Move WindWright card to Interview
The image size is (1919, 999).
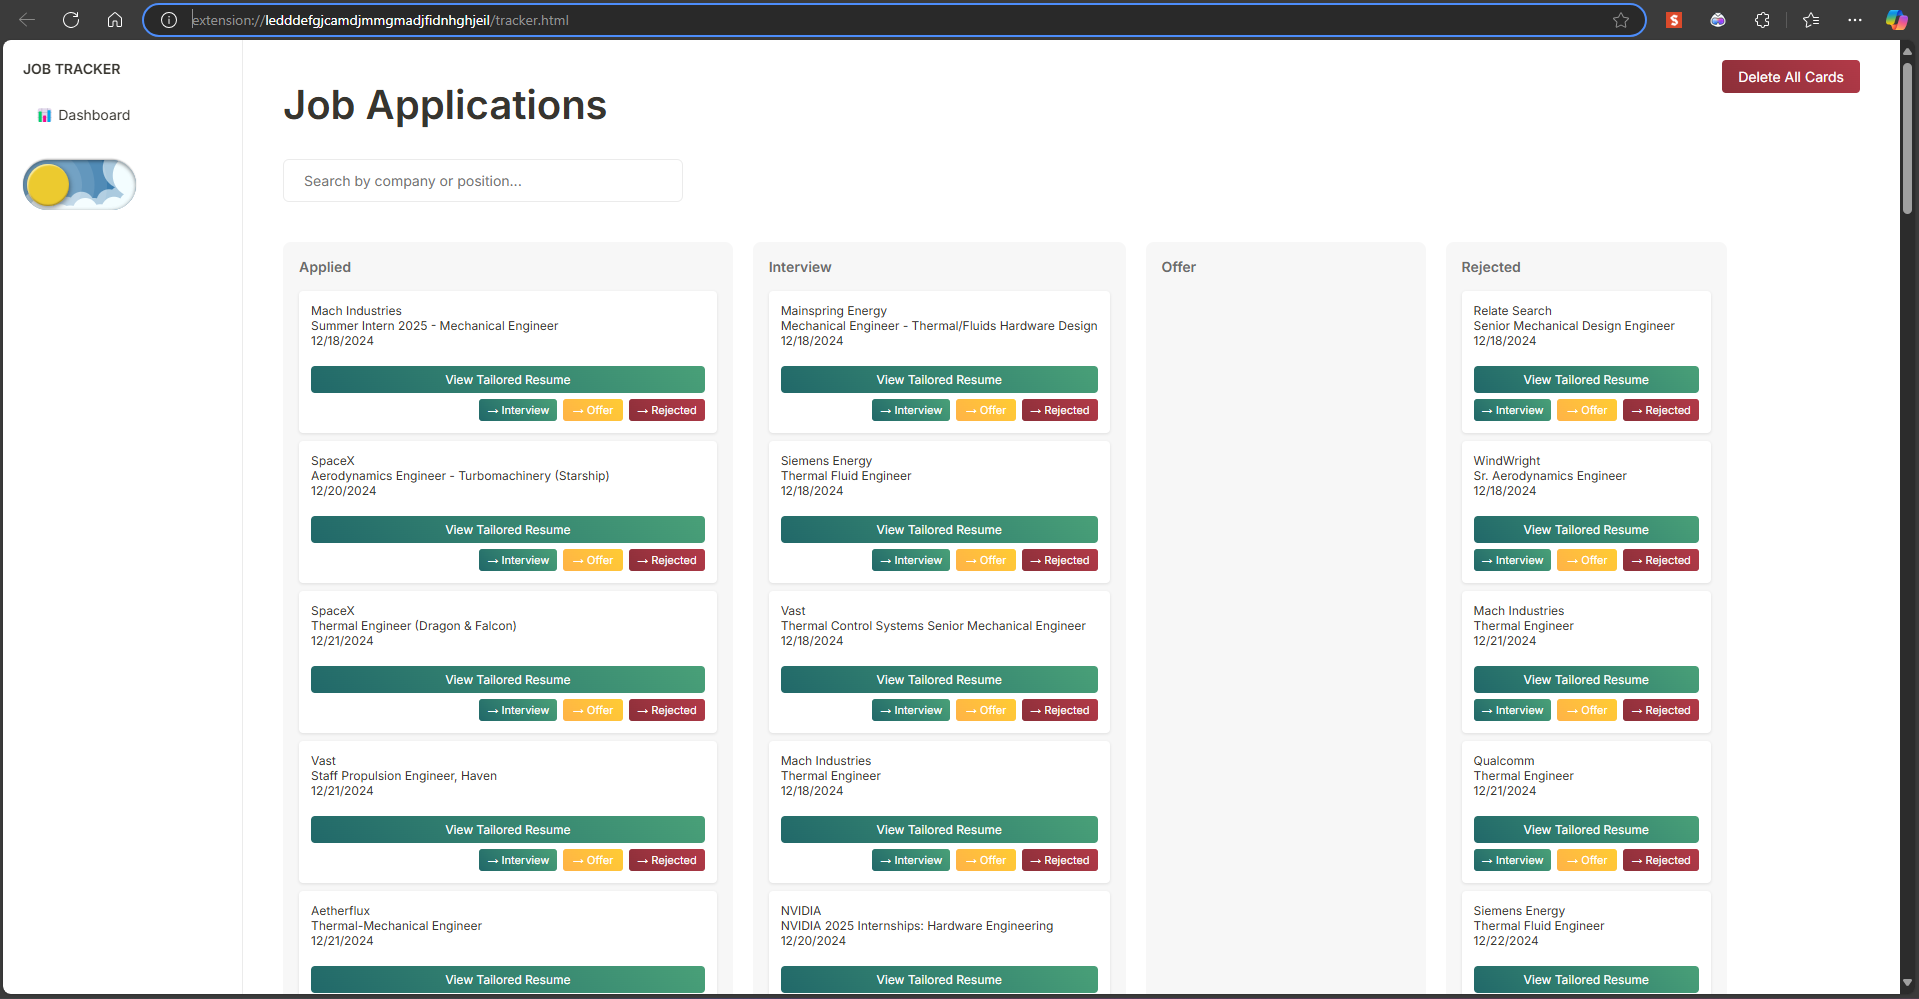[x=1512, y=560]
